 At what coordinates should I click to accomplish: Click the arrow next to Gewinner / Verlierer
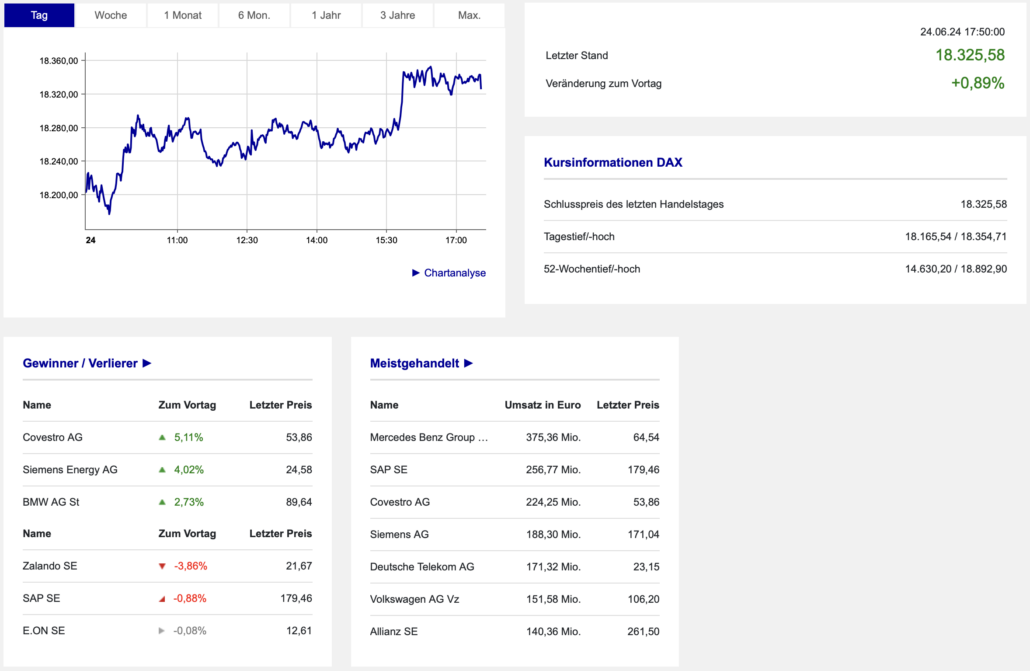[x=147, y=363]
